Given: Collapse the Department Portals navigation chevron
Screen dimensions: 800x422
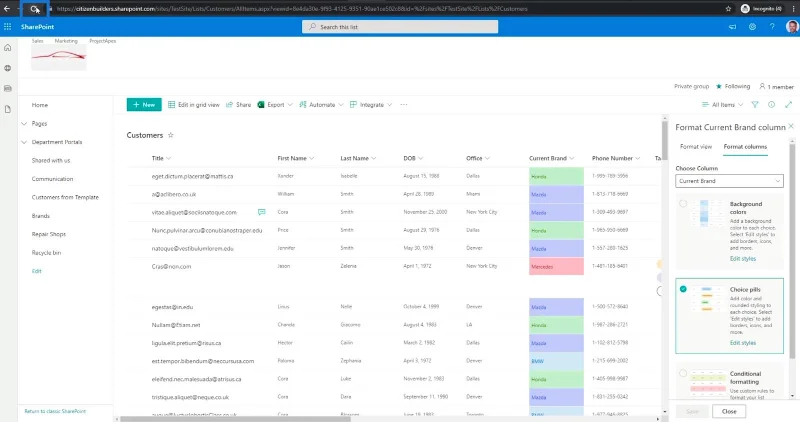Looking at the screenshot, I should (24, 142).
